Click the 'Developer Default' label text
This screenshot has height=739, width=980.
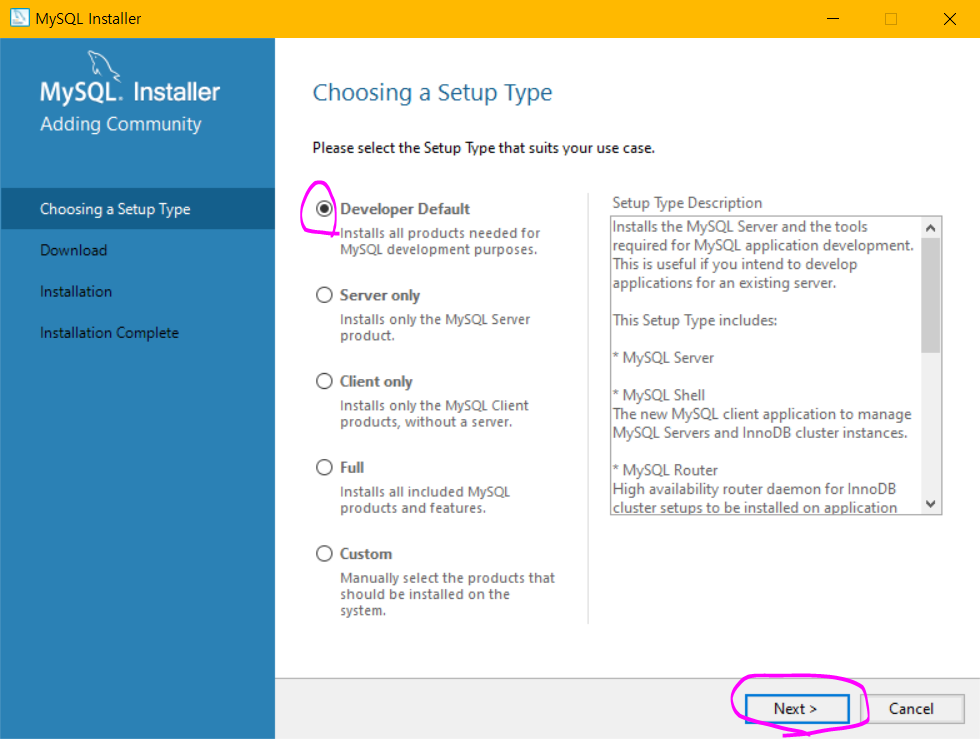[x=405, y=209]
